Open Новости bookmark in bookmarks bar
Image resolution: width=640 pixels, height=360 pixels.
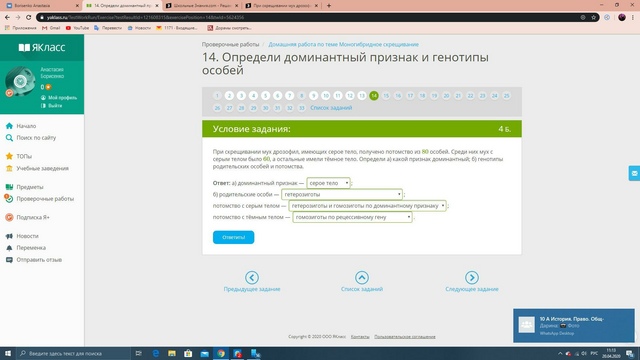(139, 28)
